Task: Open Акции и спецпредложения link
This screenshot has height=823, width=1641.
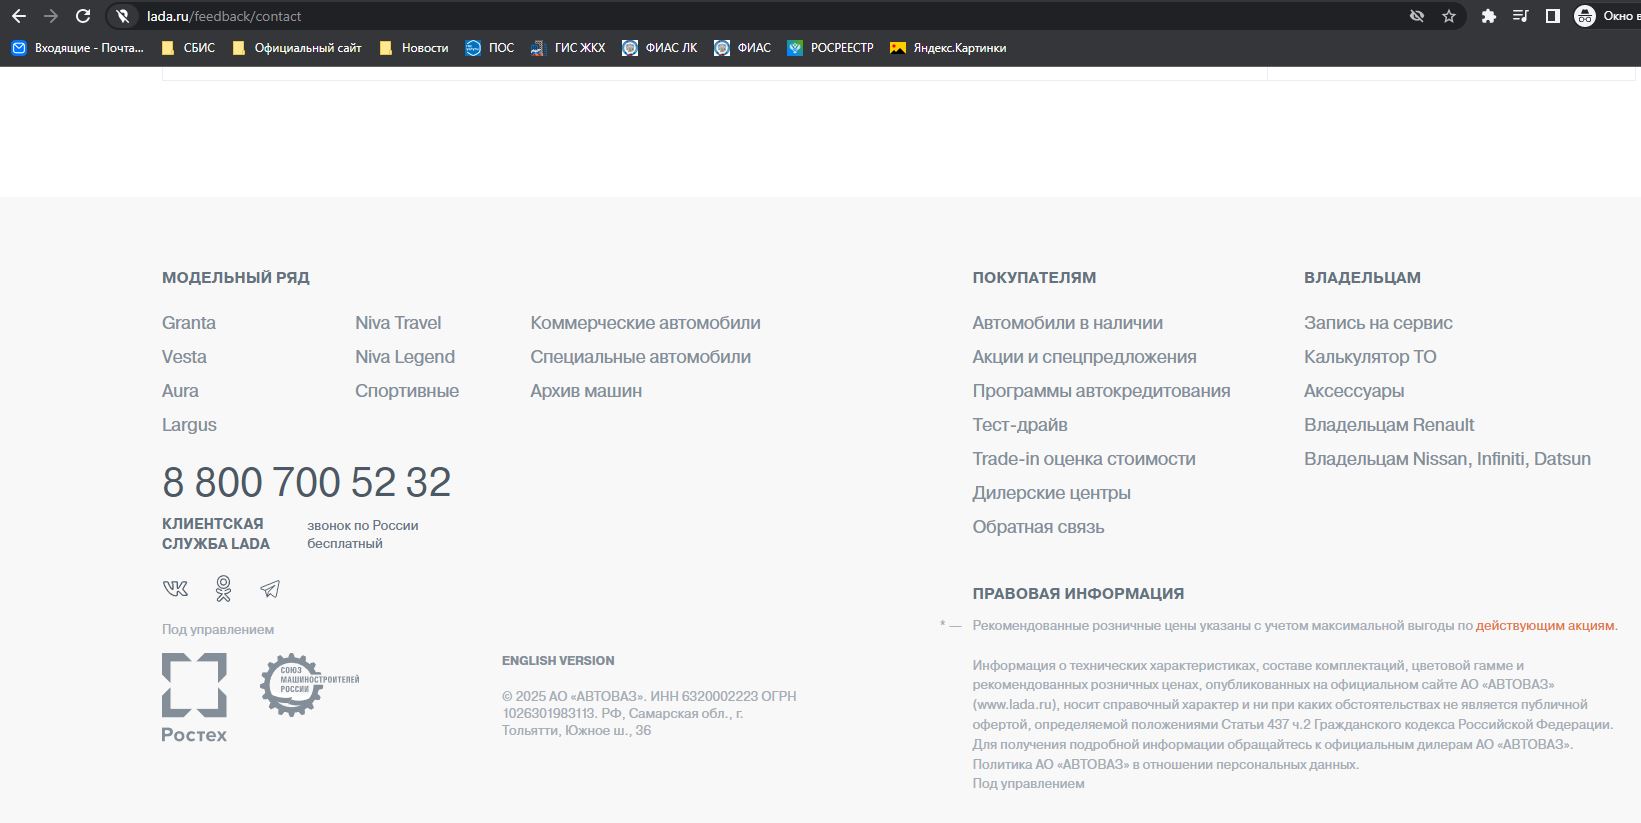Action: coord(1084,357)
